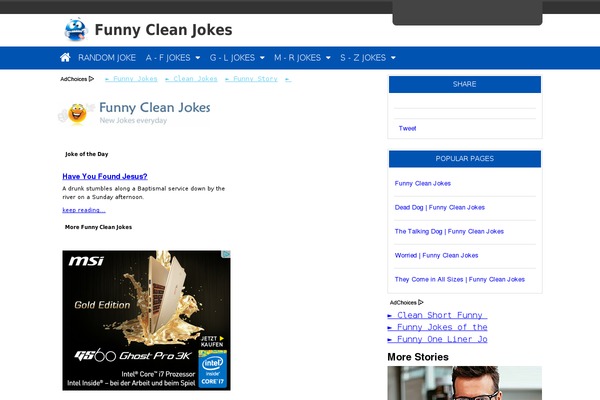The image size is (600, 400).
Task: Expand the S - Z Jokes menu
Action: (368, 58)
